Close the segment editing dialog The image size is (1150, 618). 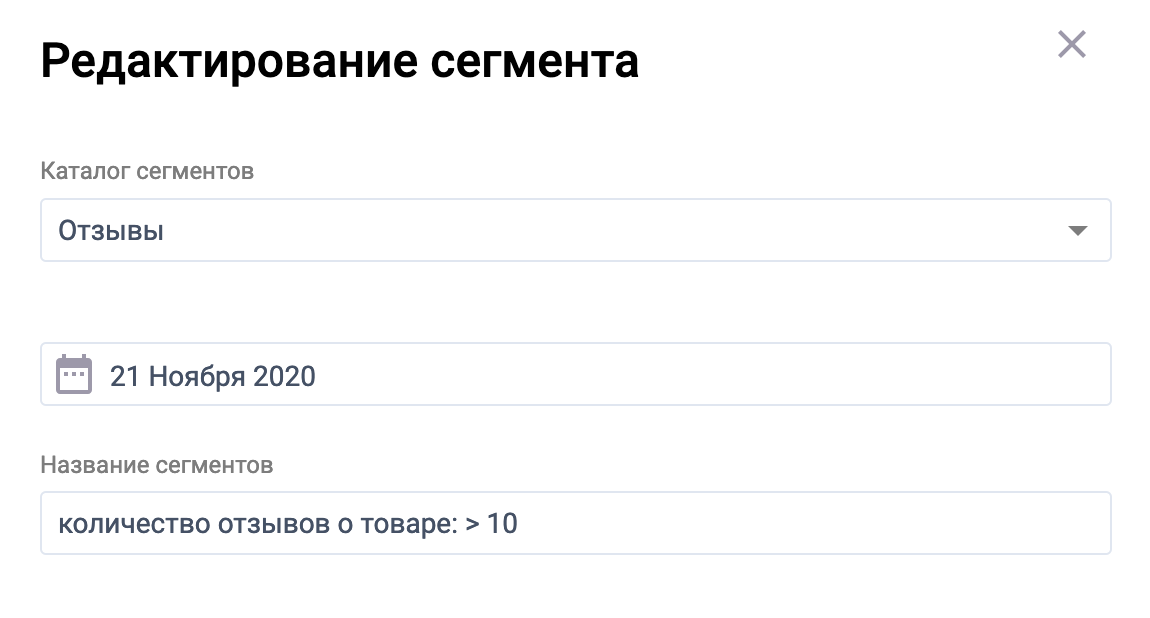click(1072, 45)
